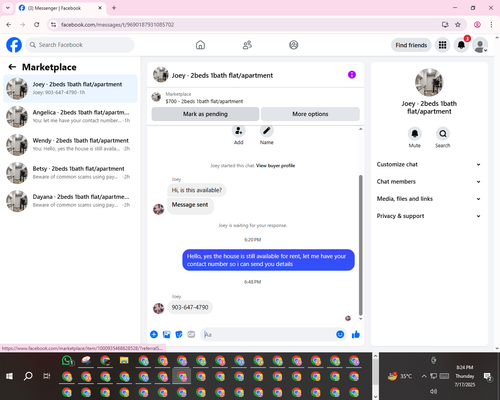Click the browser address bar URL
Viewport: 500px width, 400px height.
117,25
